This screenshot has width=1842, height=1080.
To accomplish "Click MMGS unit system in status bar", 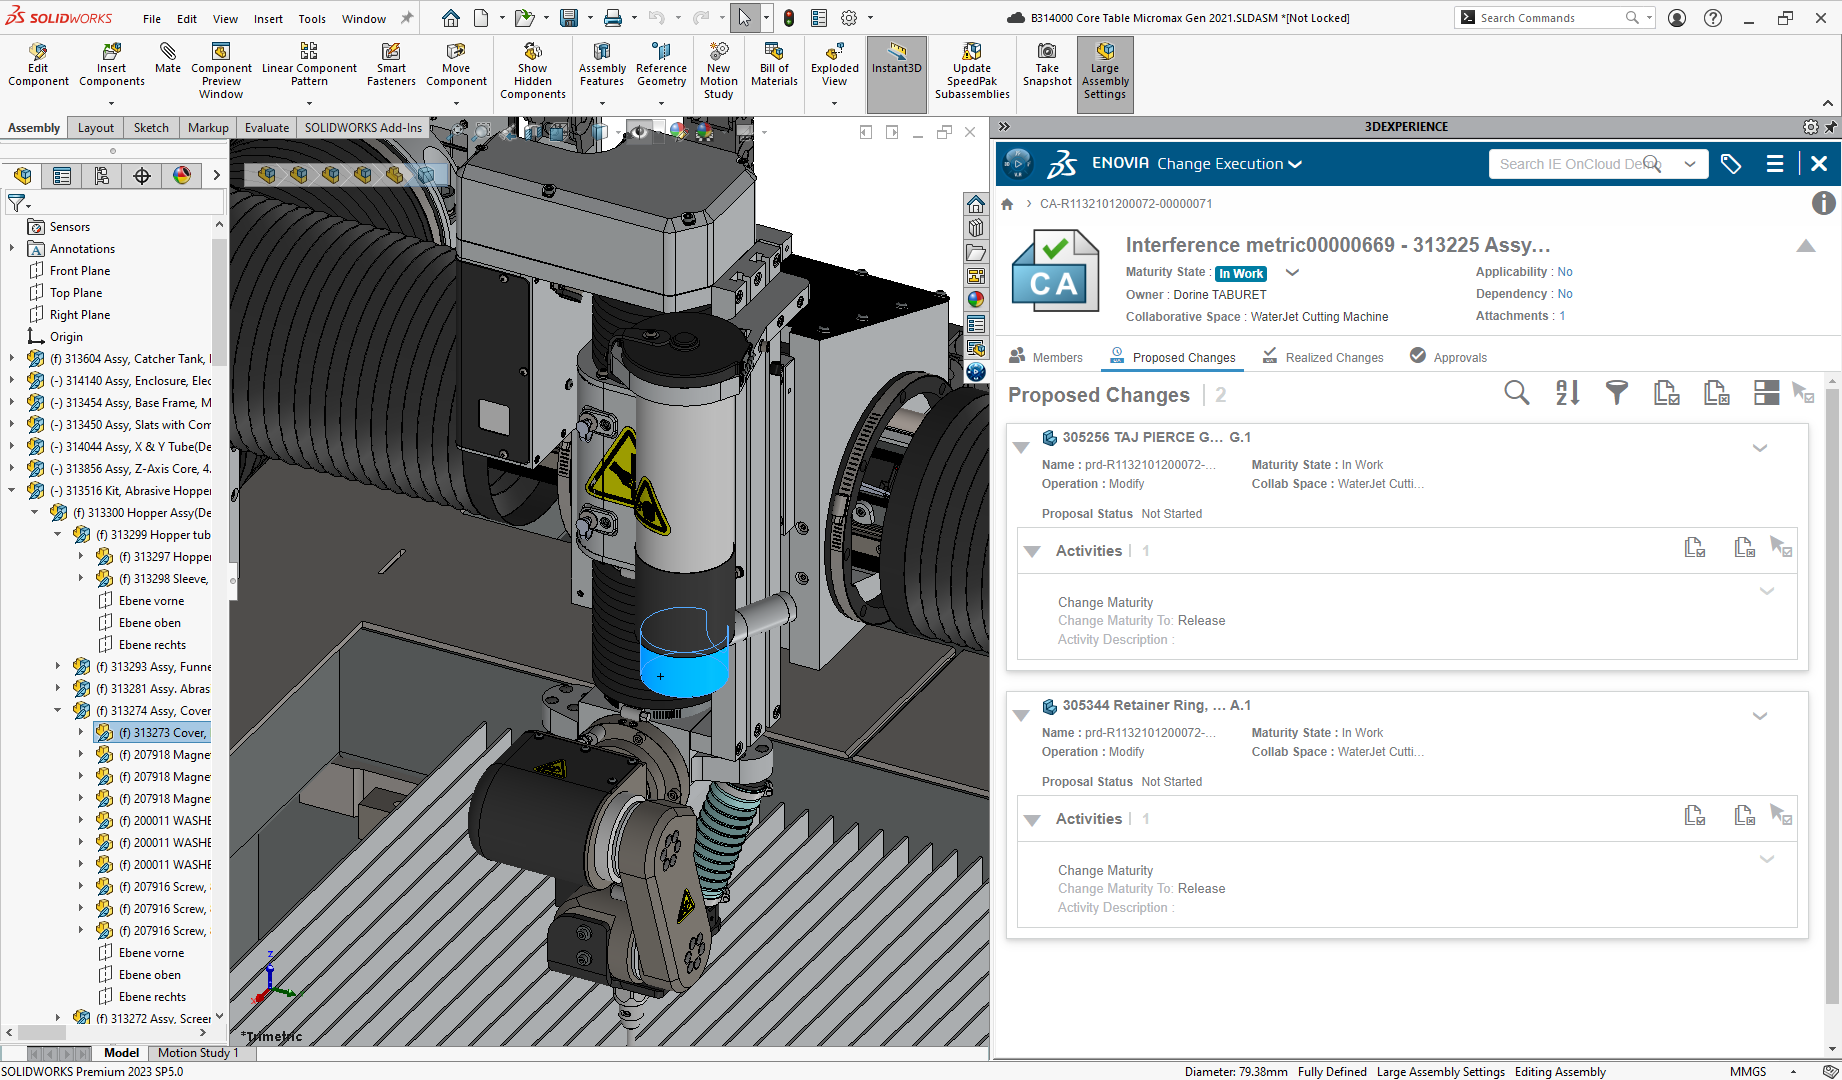I will pos(1748,1071).
